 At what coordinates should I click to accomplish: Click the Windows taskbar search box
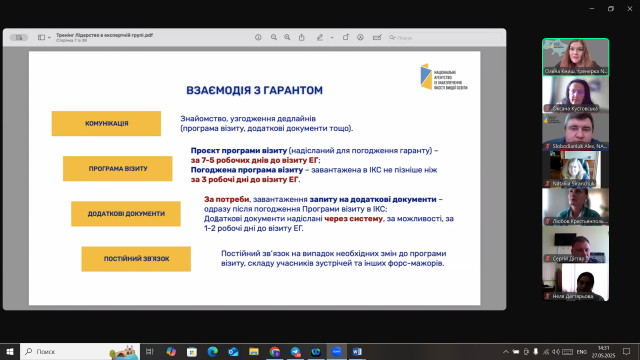pos(80,351)
